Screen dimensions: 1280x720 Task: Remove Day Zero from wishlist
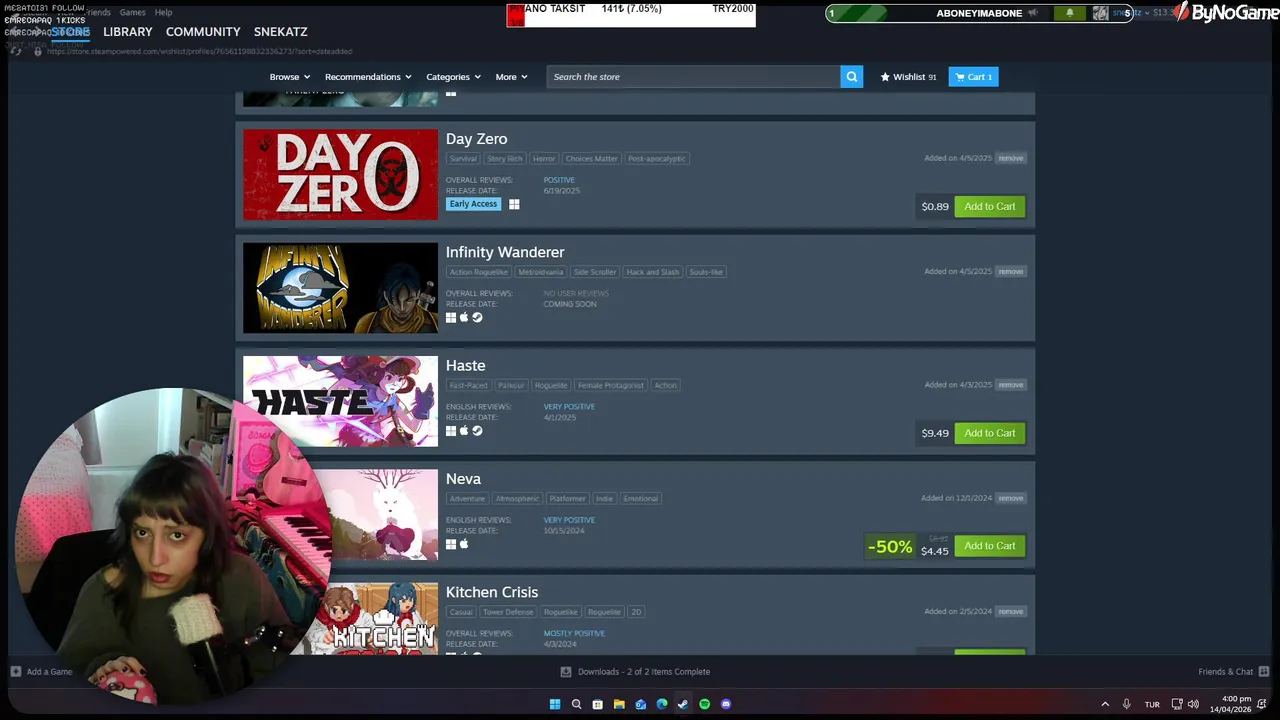coord(1011,158)
